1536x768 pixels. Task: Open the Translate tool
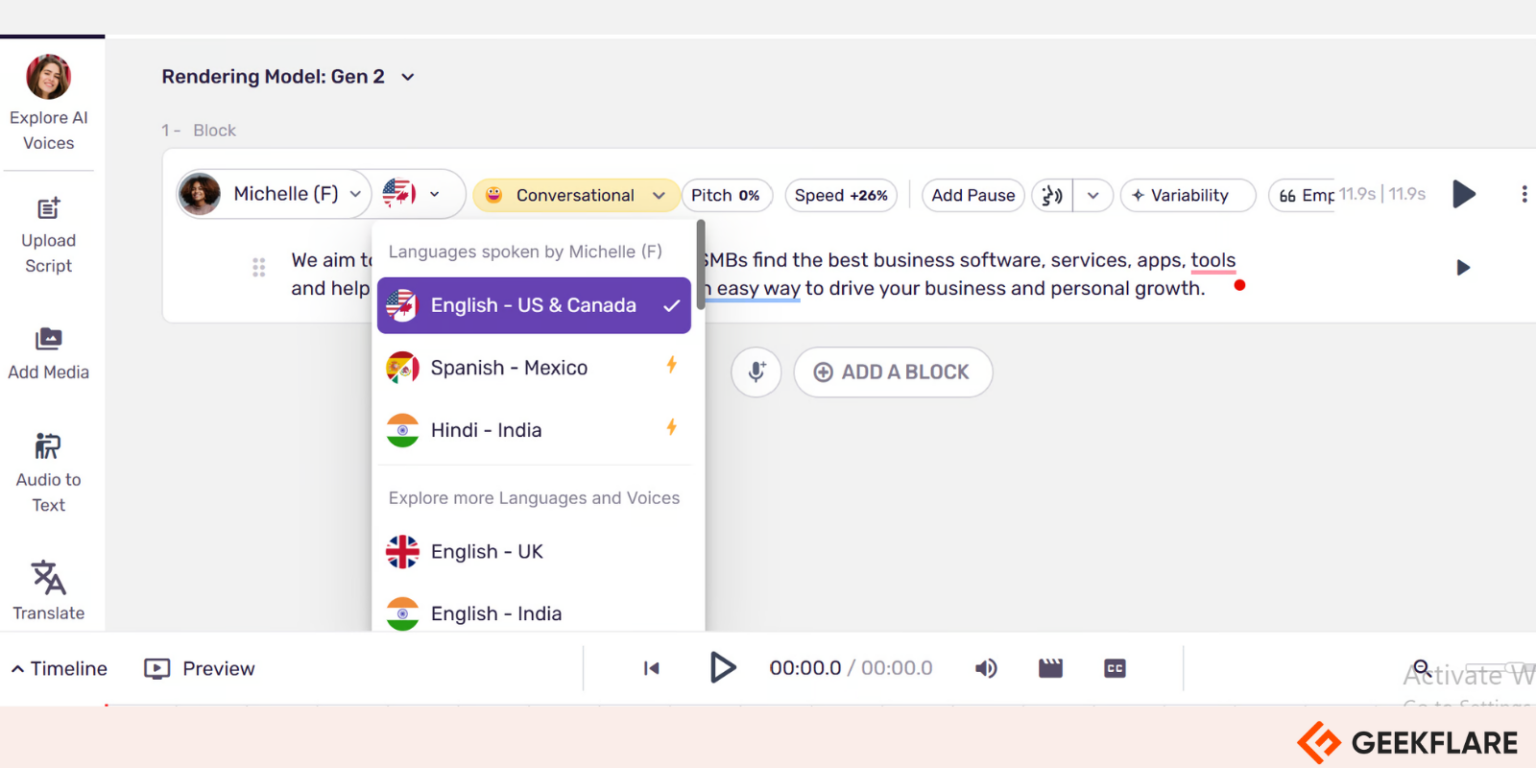(x=48, y=590)
